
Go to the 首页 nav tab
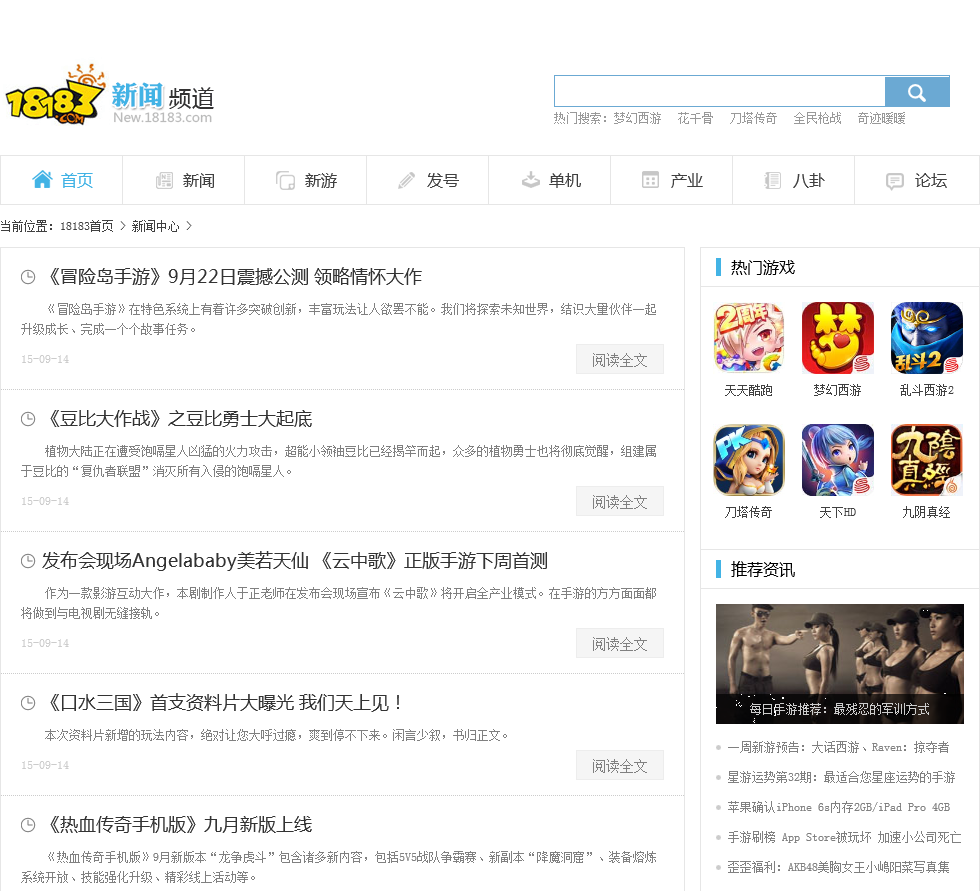click(x=62, y=180)
